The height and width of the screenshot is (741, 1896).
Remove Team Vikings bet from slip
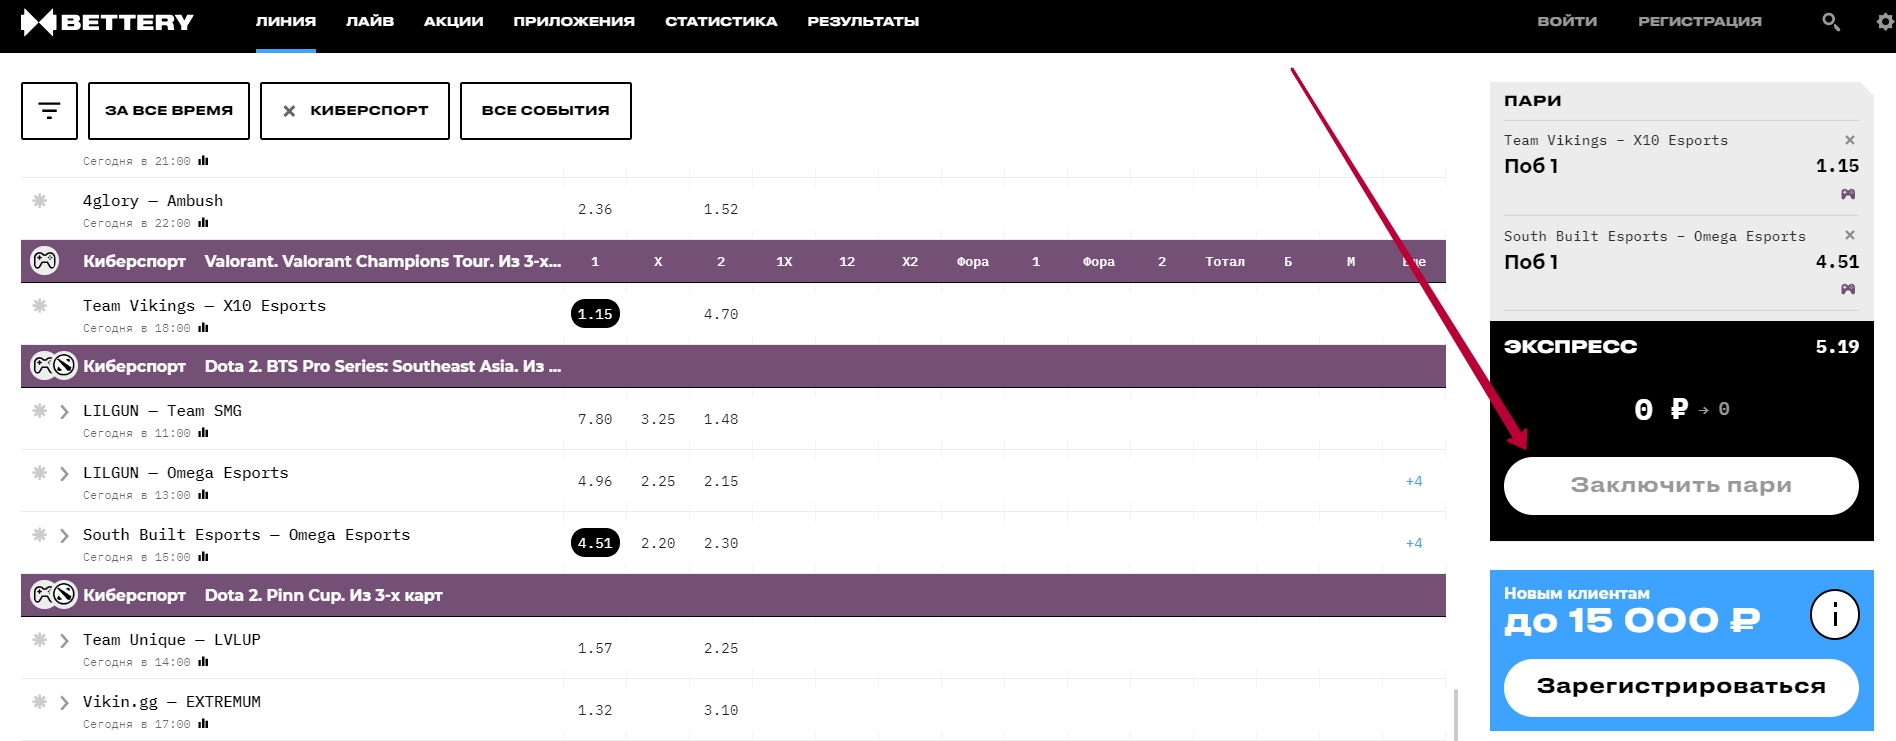[1849, 140]
